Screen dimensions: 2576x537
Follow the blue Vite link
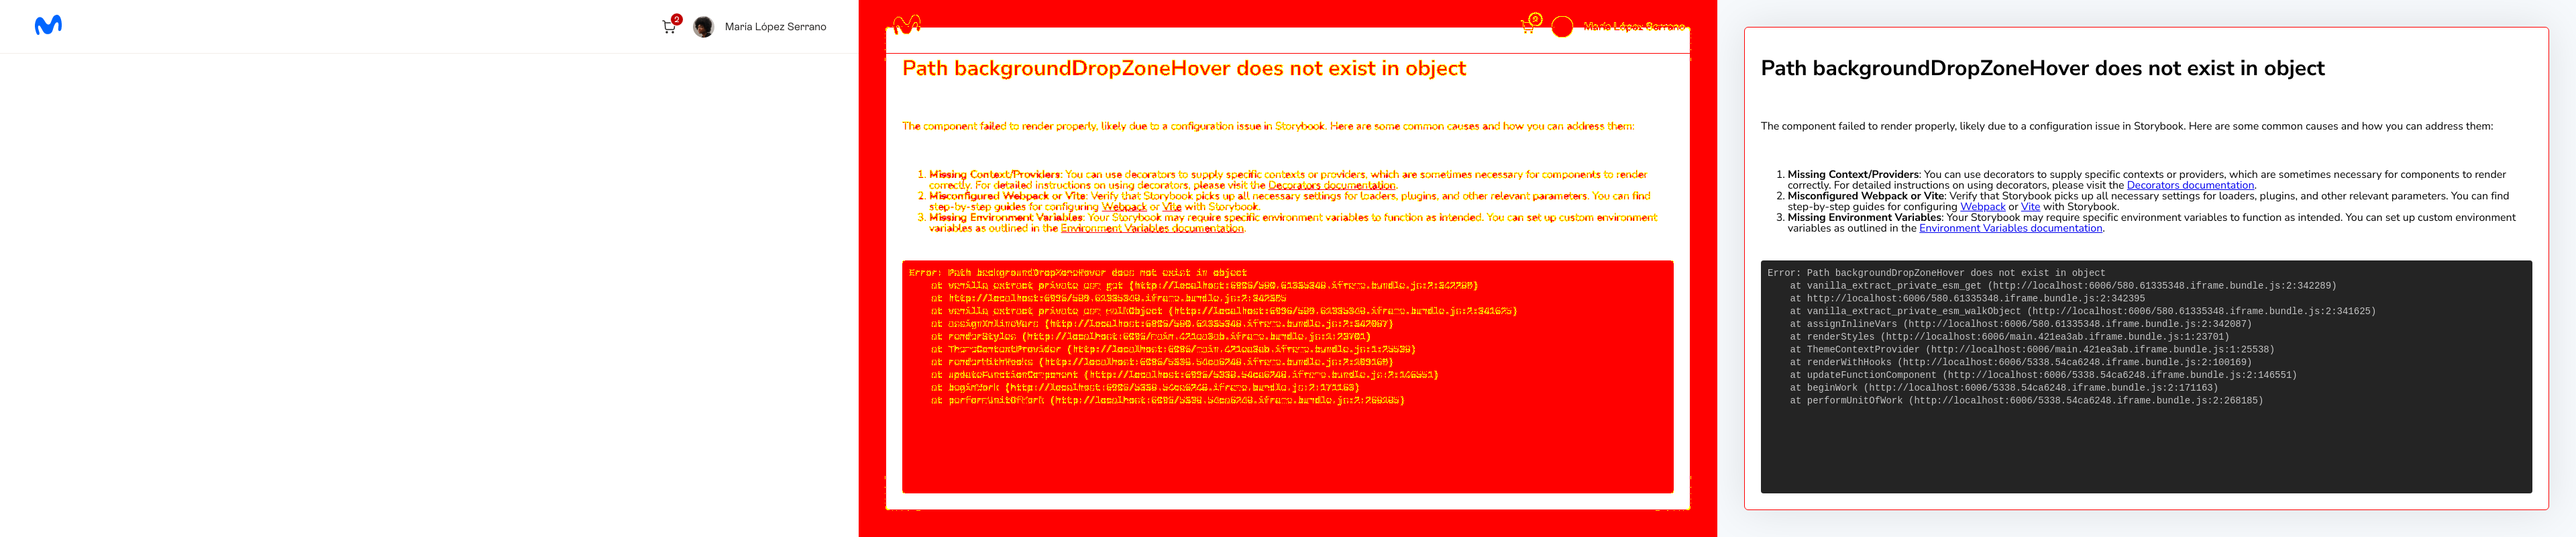click(2030, 207)
